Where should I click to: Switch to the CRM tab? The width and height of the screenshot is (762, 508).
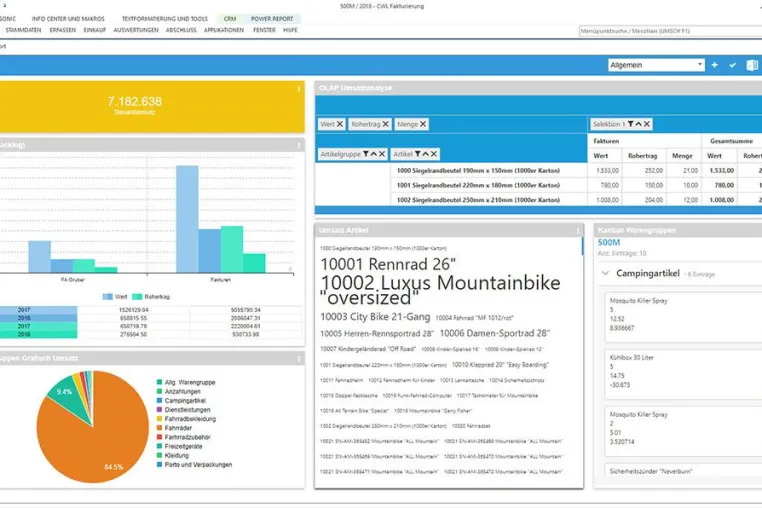click(230, 18)
